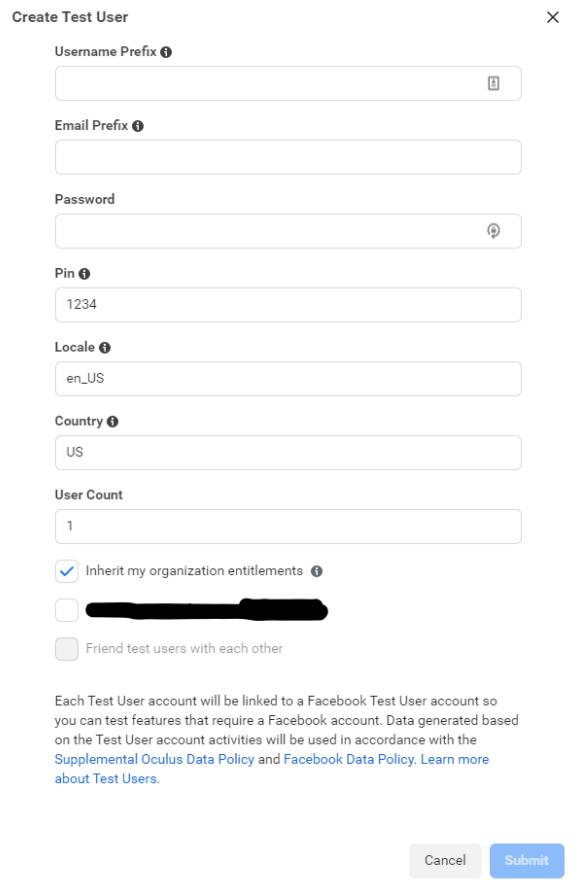Click the Country info icon

[x=112, y=421]
